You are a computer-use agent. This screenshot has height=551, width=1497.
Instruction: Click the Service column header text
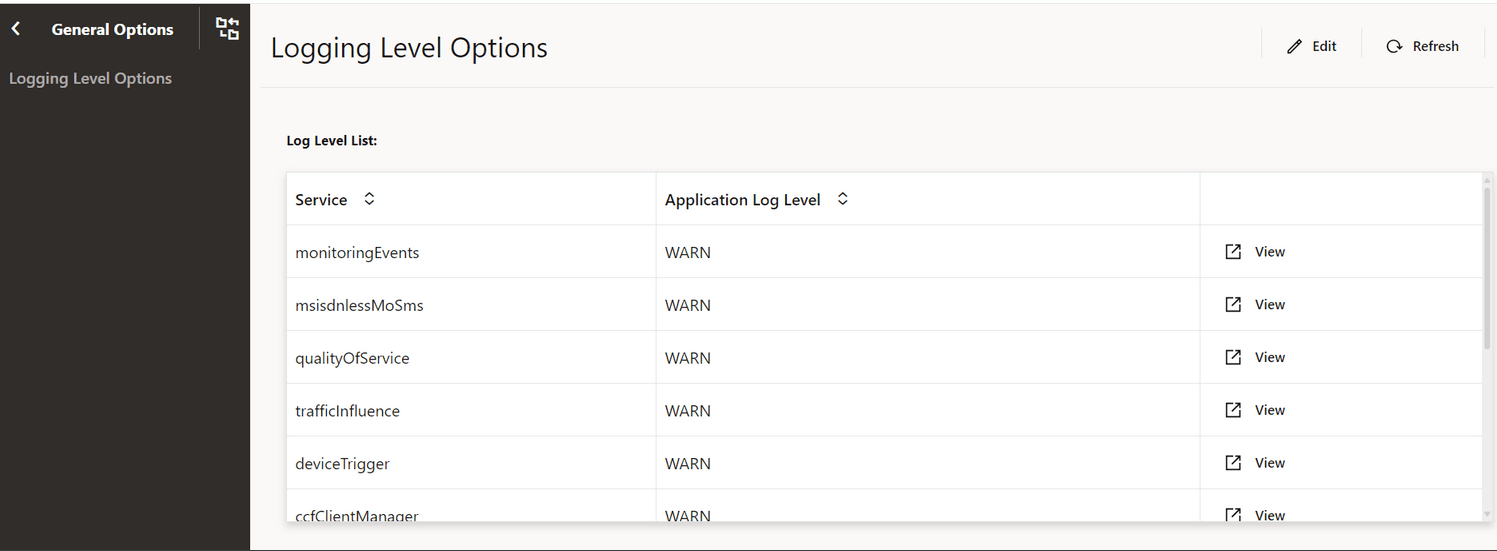coord(321,200)
